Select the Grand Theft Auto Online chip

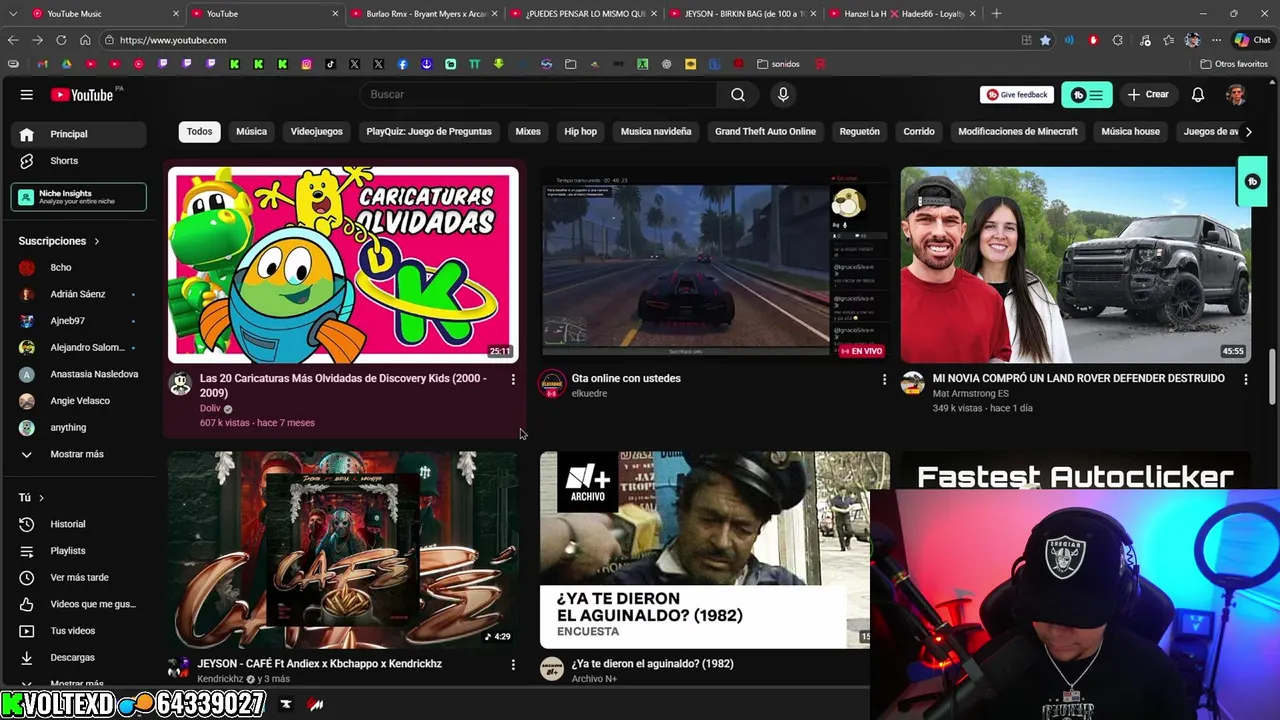[765, 131]
